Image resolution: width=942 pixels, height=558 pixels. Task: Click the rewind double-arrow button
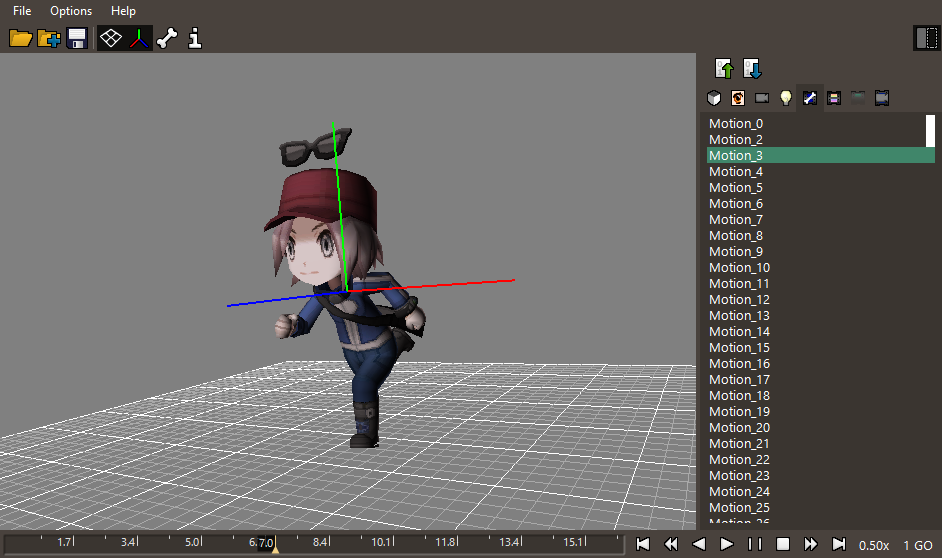(x=671, y=544)
